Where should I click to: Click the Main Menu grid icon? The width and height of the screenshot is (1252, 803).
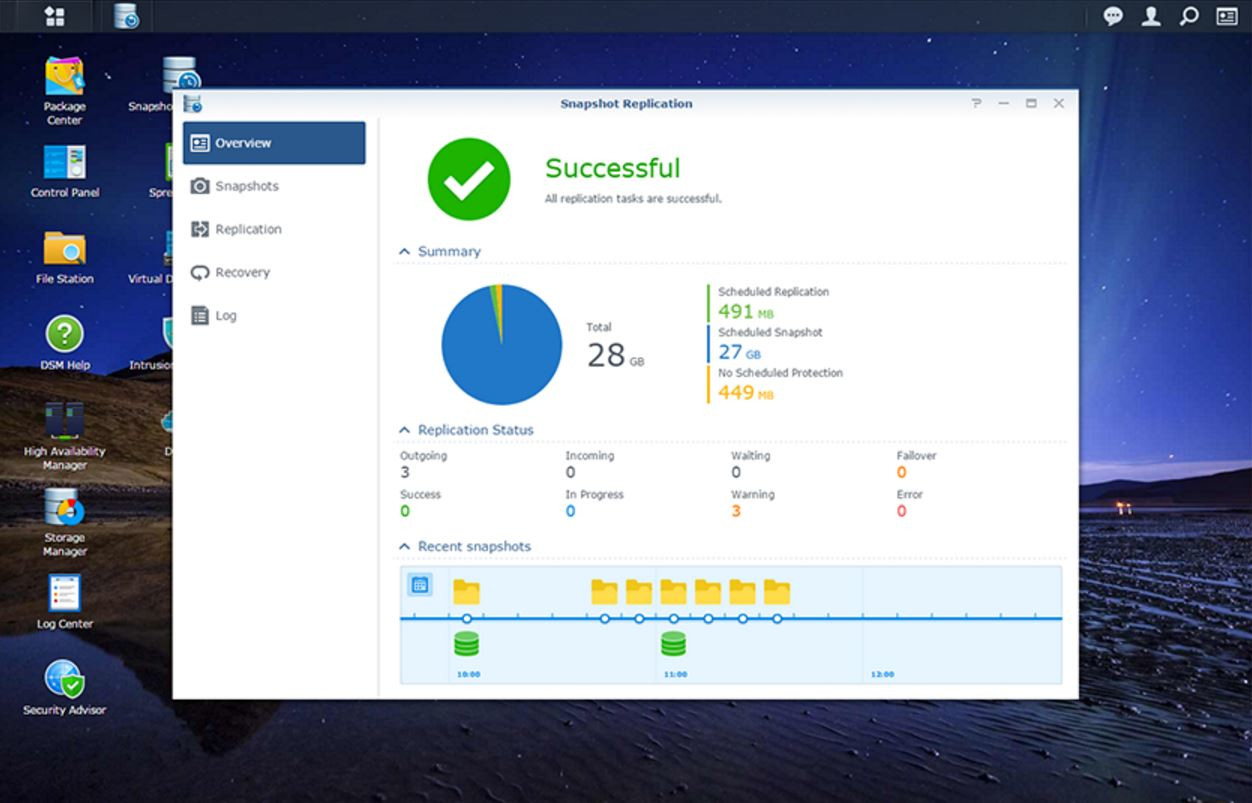(x=55, y=16)
